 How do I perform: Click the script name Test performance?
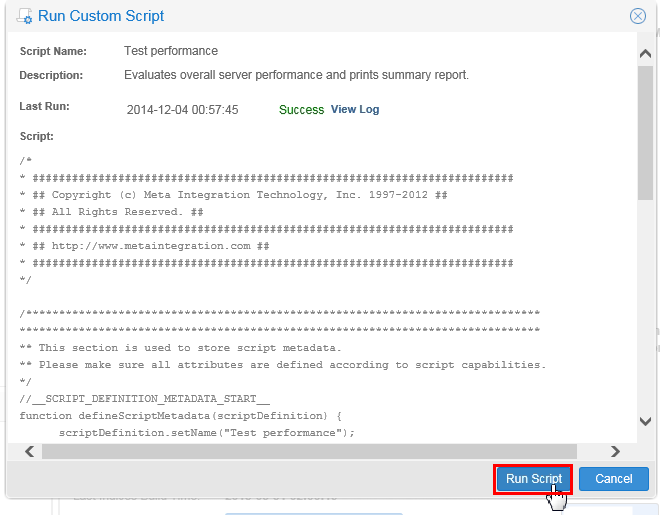click(171, 51)
